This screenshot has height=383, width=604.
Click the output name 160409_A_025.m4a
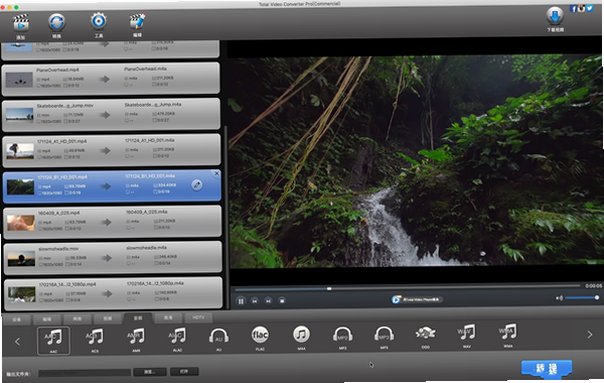[x=147, y=212]
